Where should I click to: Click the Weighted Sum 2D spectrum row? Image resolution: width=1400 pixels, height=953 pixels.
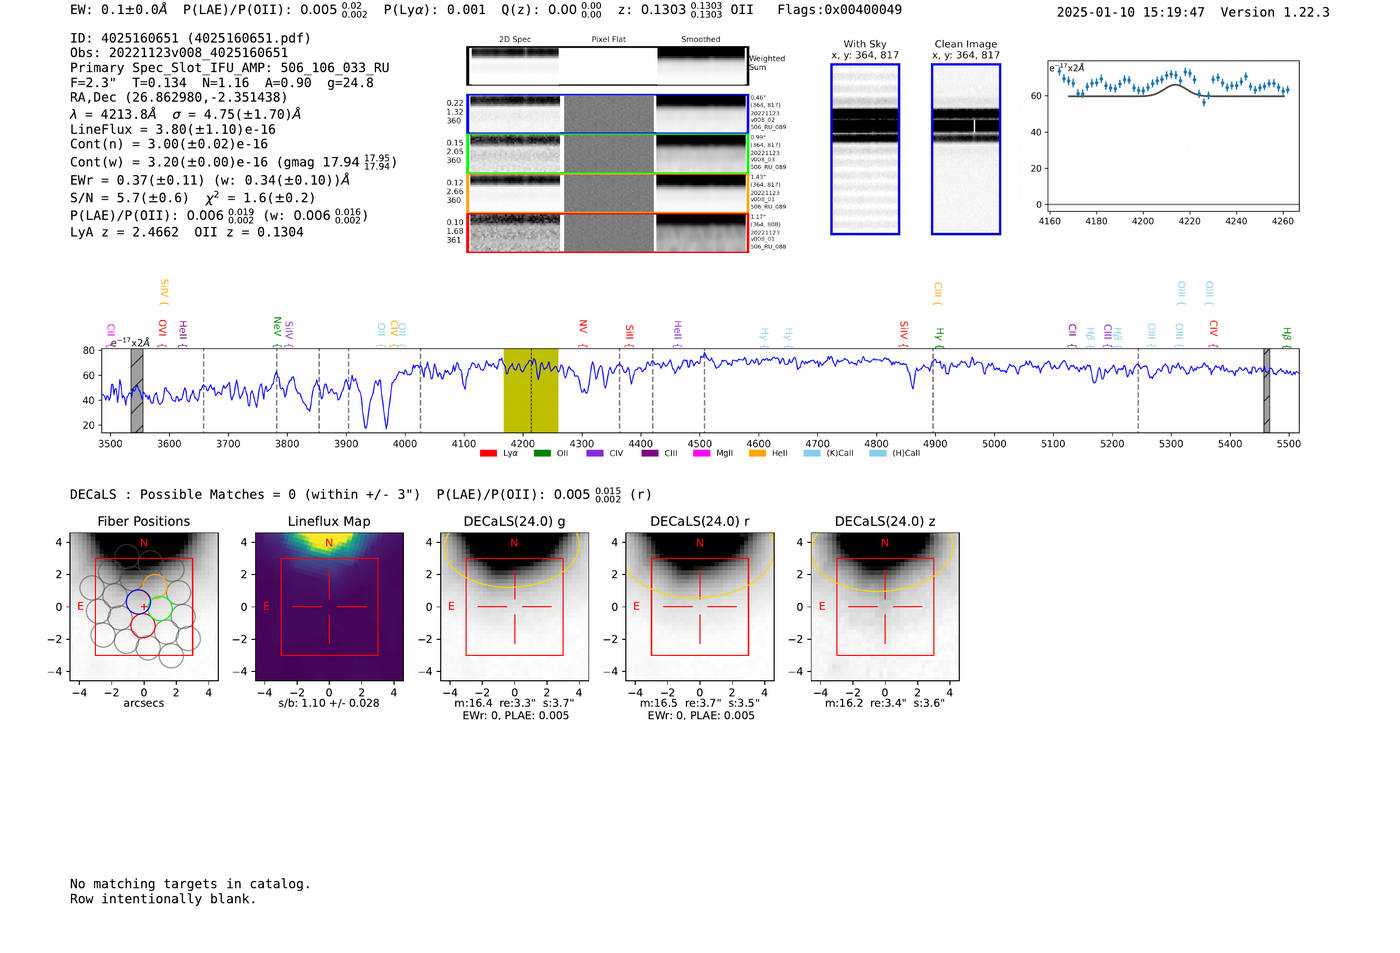607,66
